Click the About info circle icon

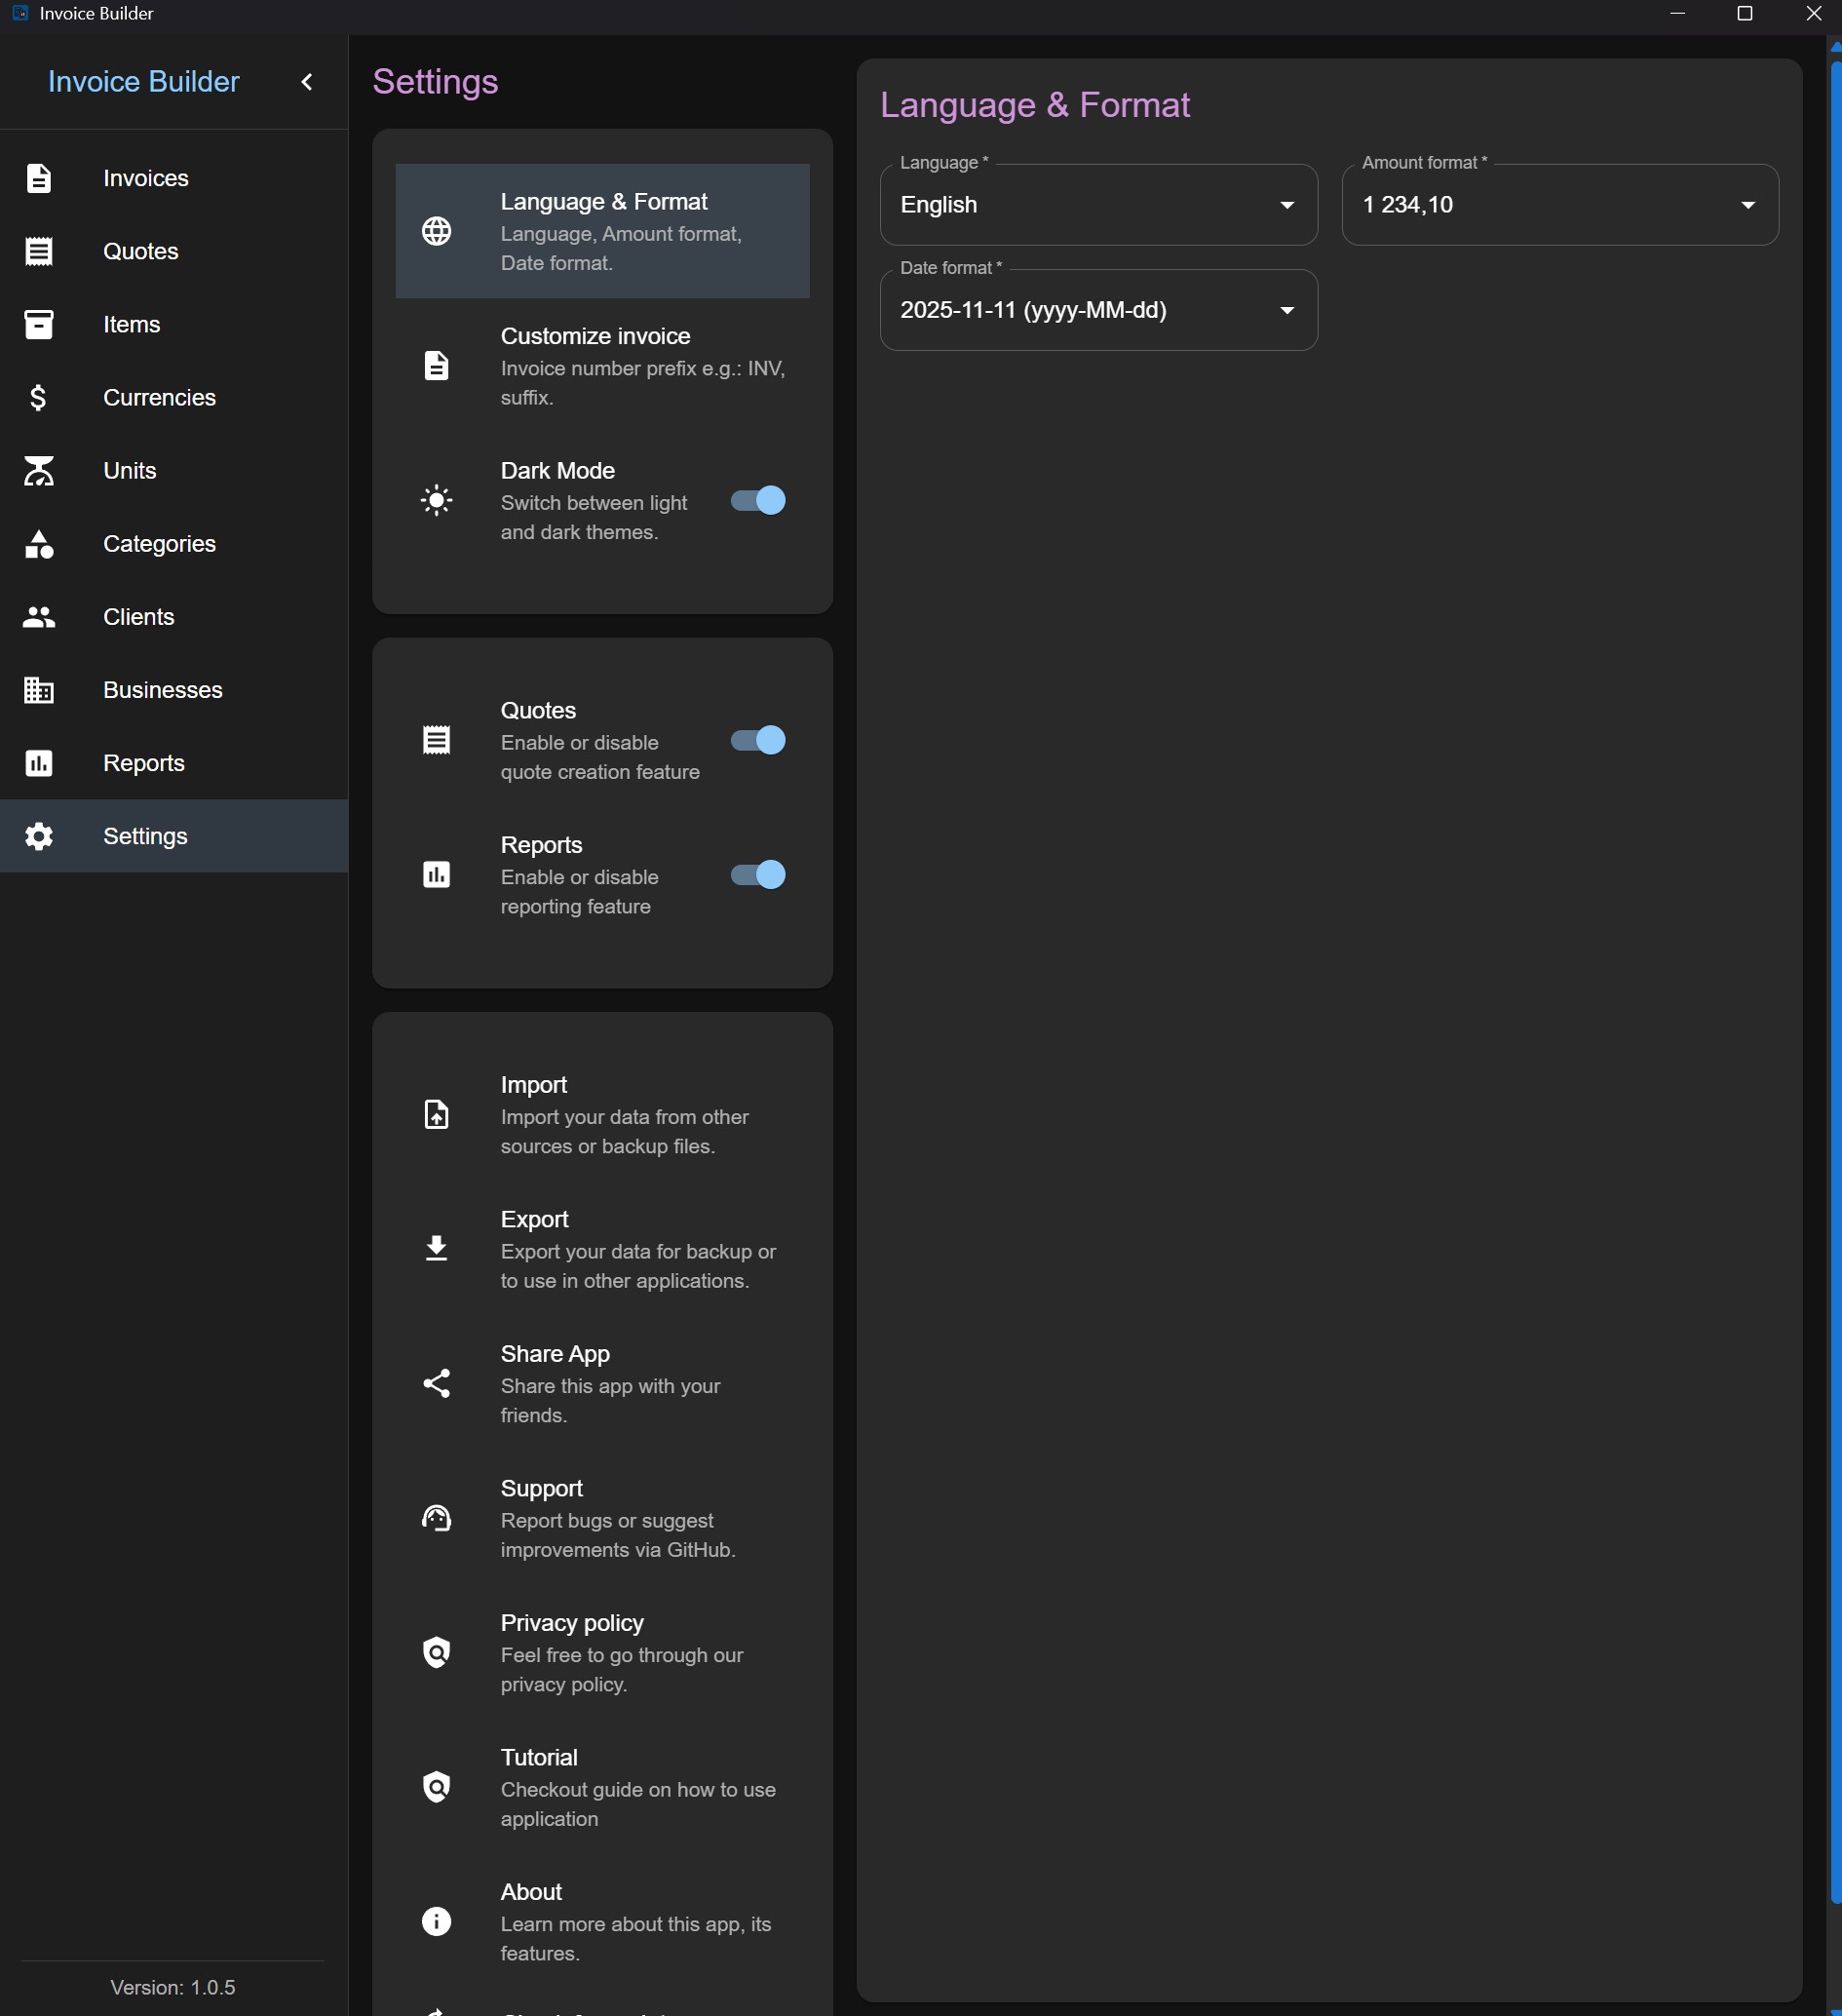[x=436, y=1921]
